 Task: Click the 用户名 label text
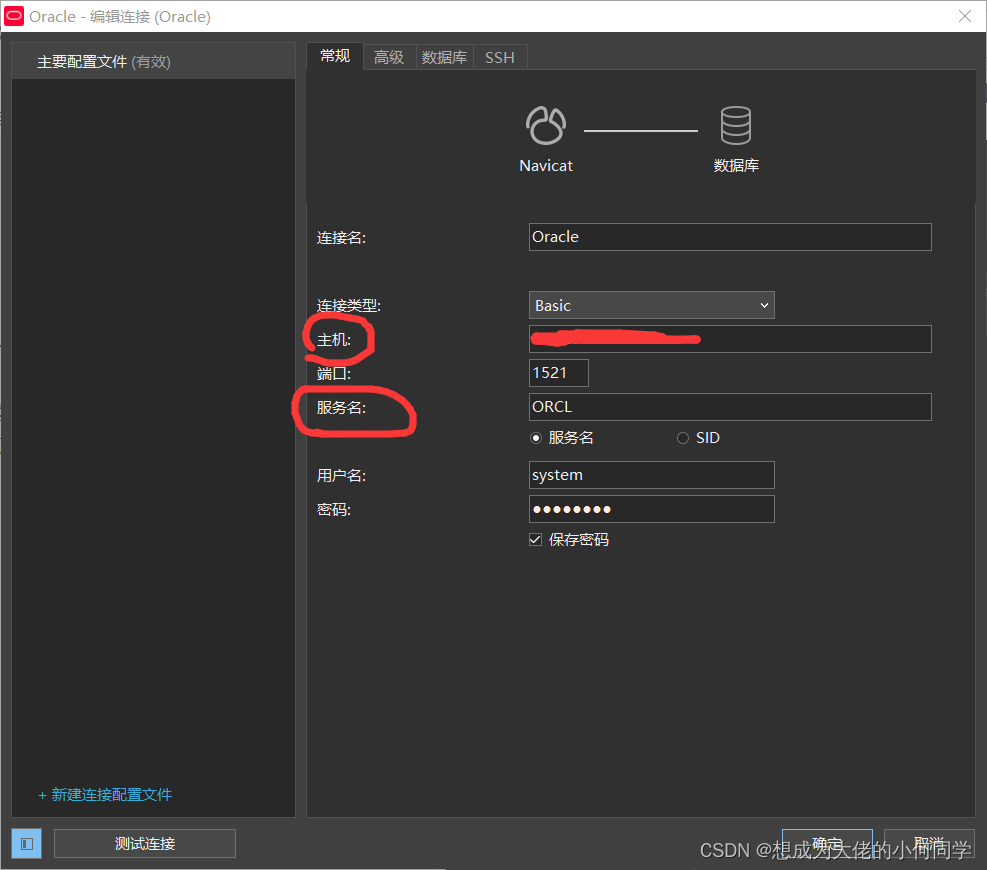(x=341, y=476)
